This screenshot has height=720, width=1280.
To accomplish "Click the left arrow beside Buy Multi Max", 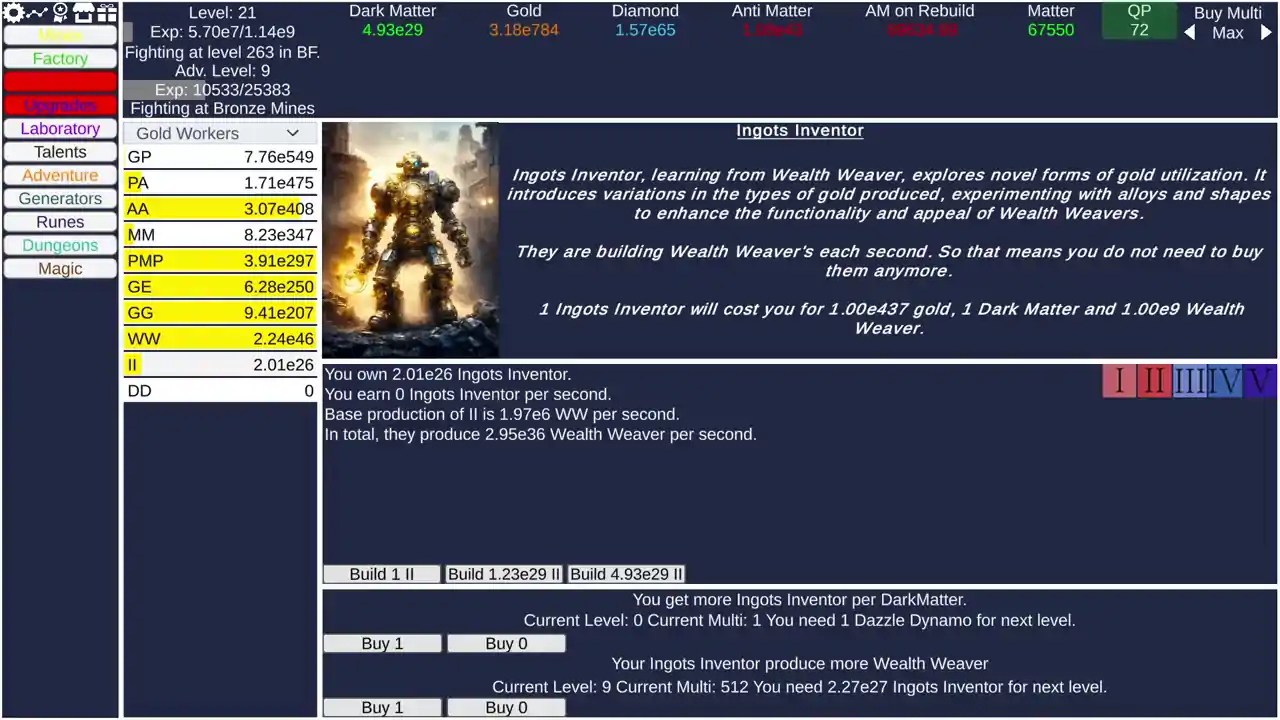I will tap(1189, 33).
